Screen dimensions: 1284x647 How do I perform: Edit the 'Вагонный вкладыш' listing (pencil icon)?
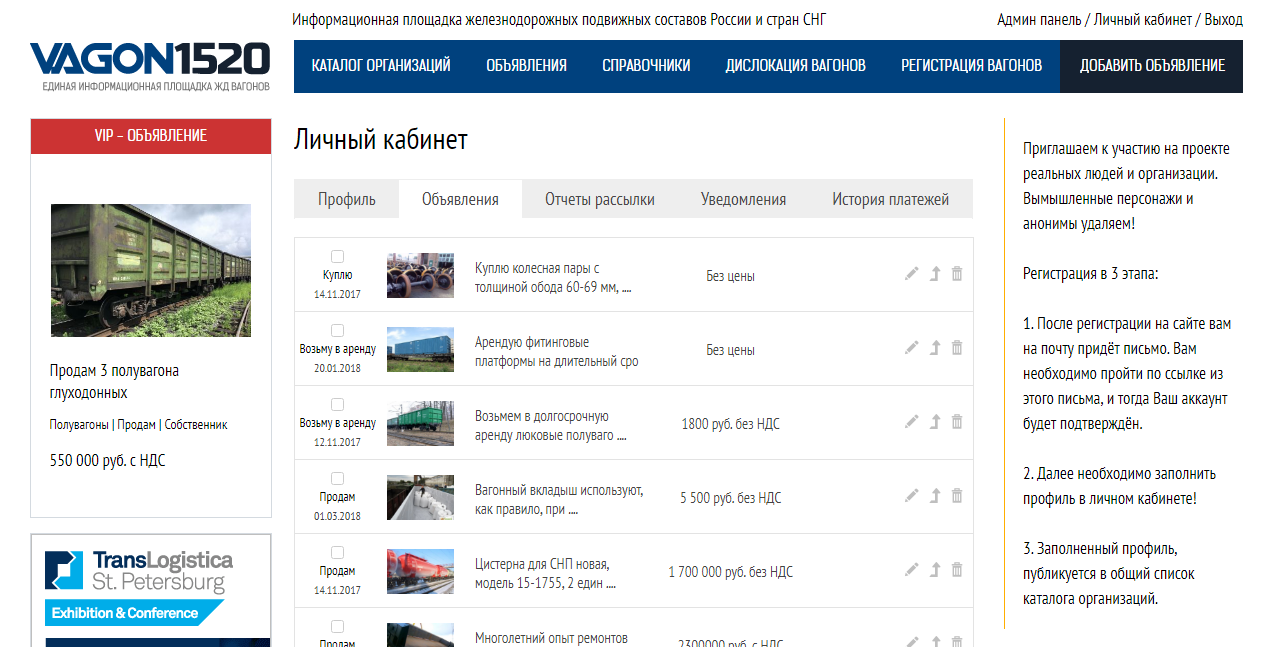pos(911,496)
